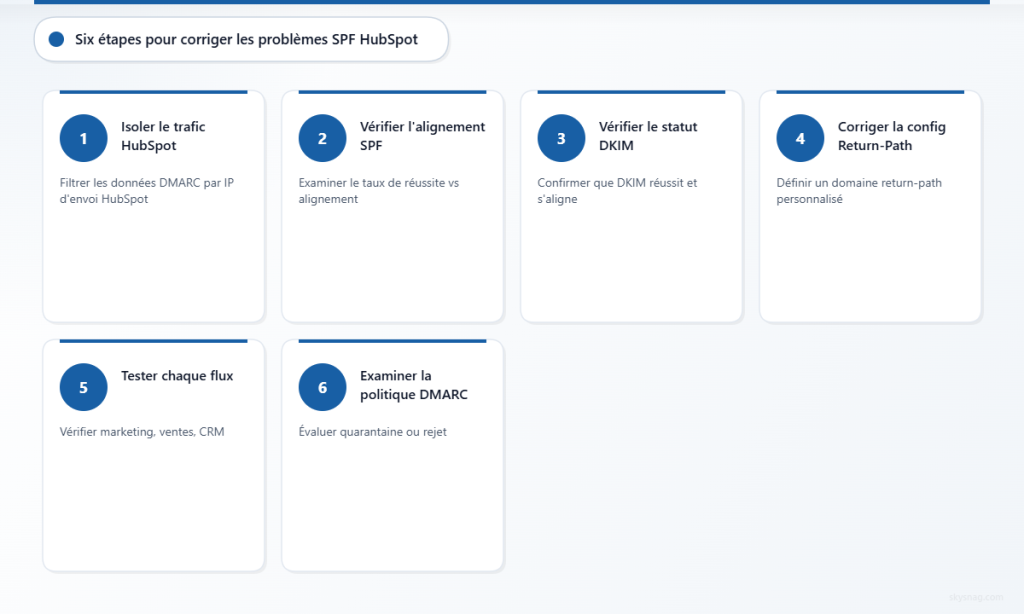Viewport: 1024px width, 614px height.
Task: Click the blue dot beside the header title
Action: (x=57, y=39)
